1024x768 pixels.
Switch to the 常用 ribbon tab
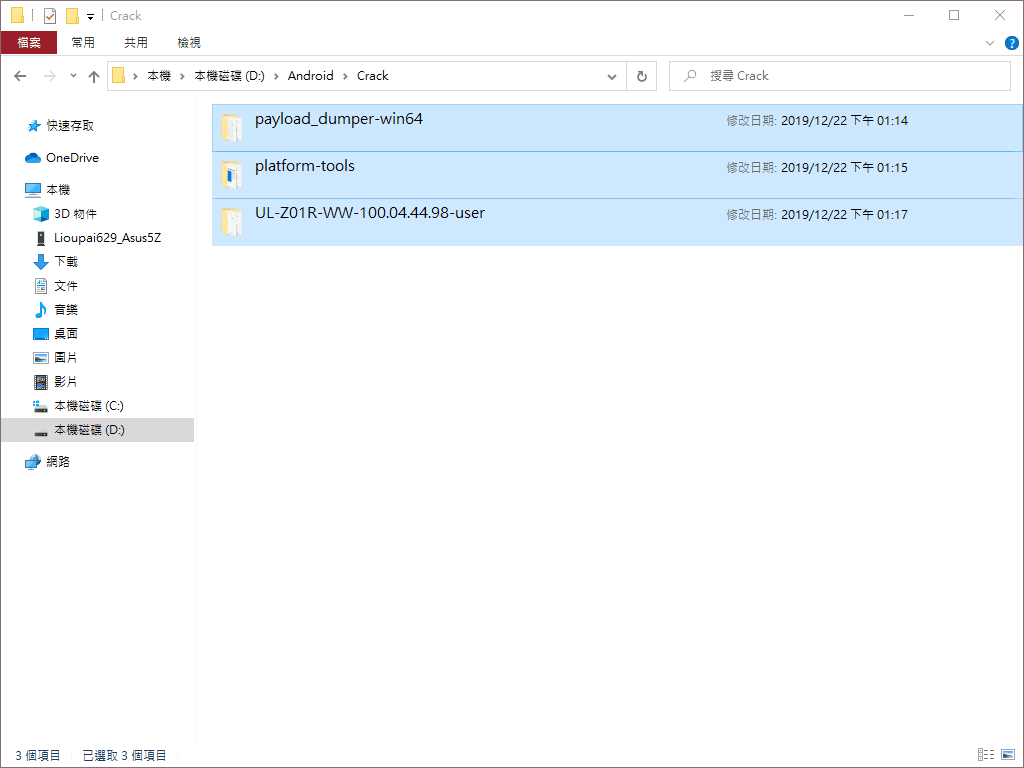83,42
